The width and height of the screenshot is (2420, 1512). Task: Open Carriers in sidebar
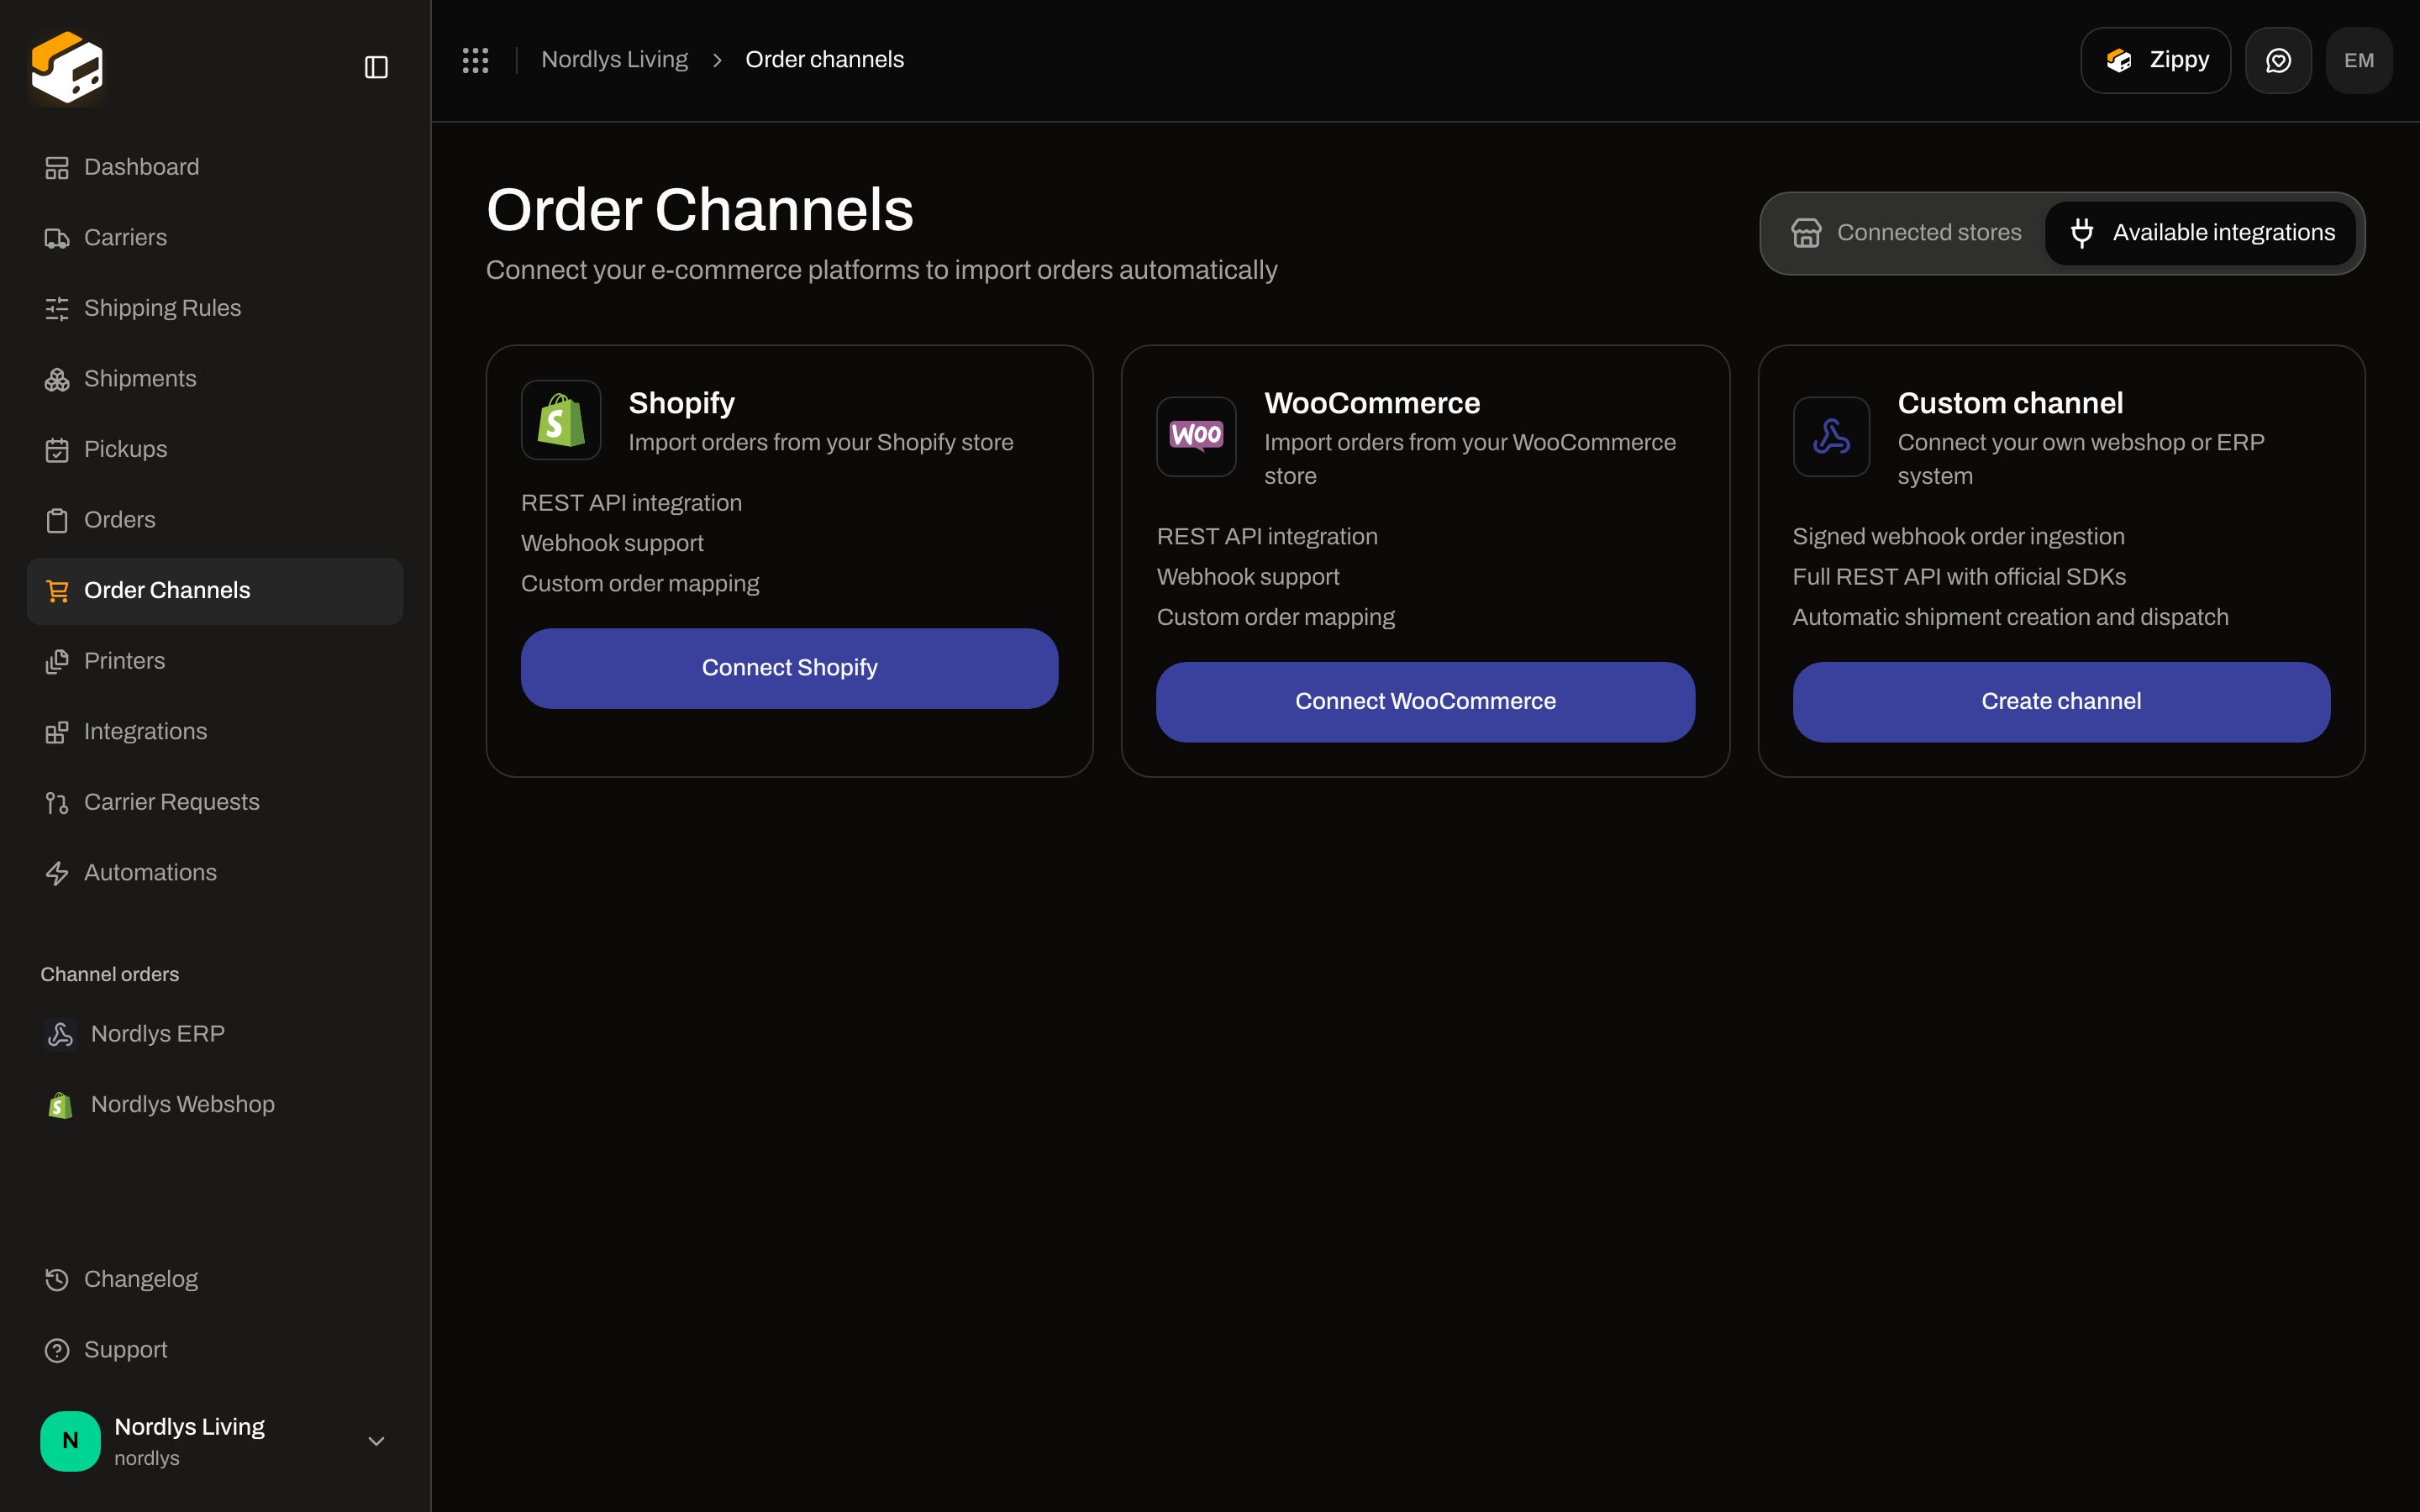(x=215, y=237)
